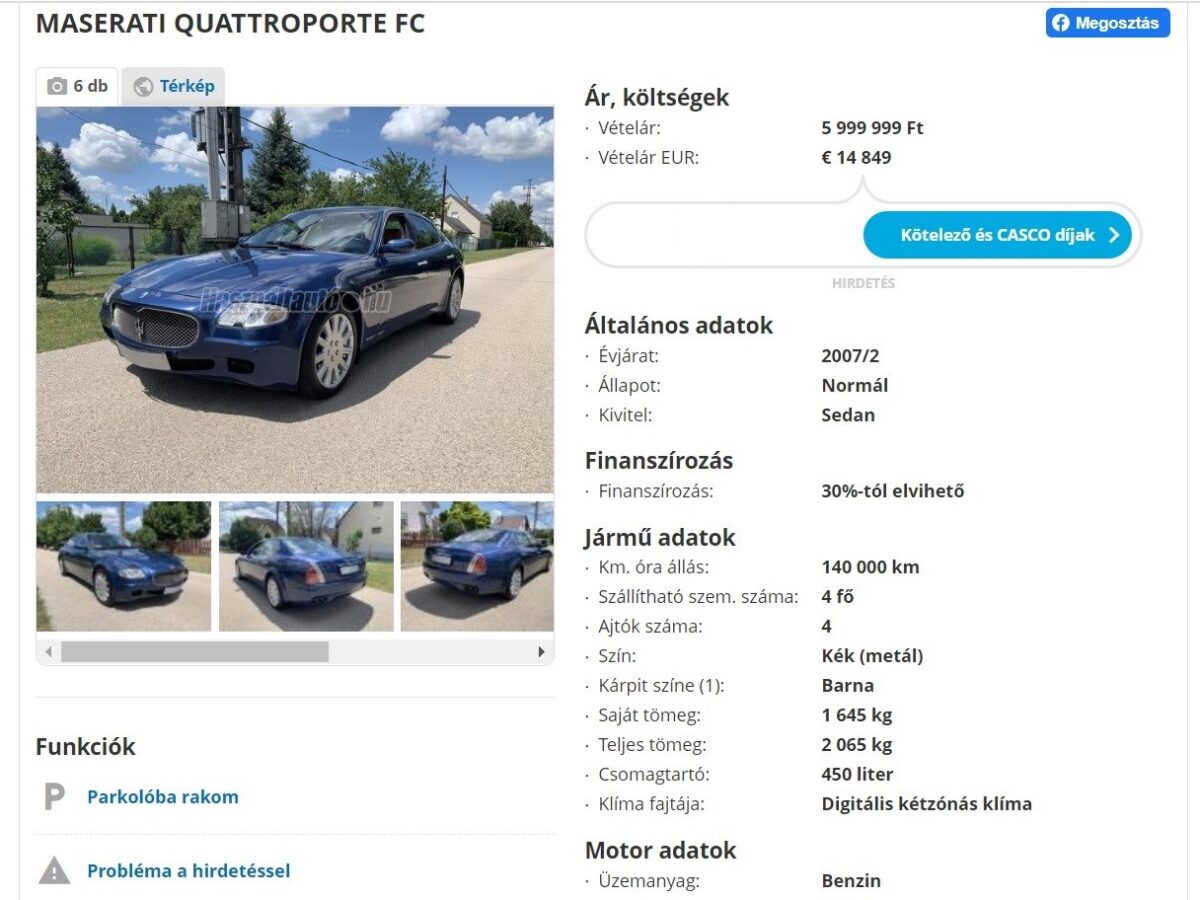1200x900 pixels.
Task: Click the gallery scroll right arrow
Action: (x=542, y=652)
